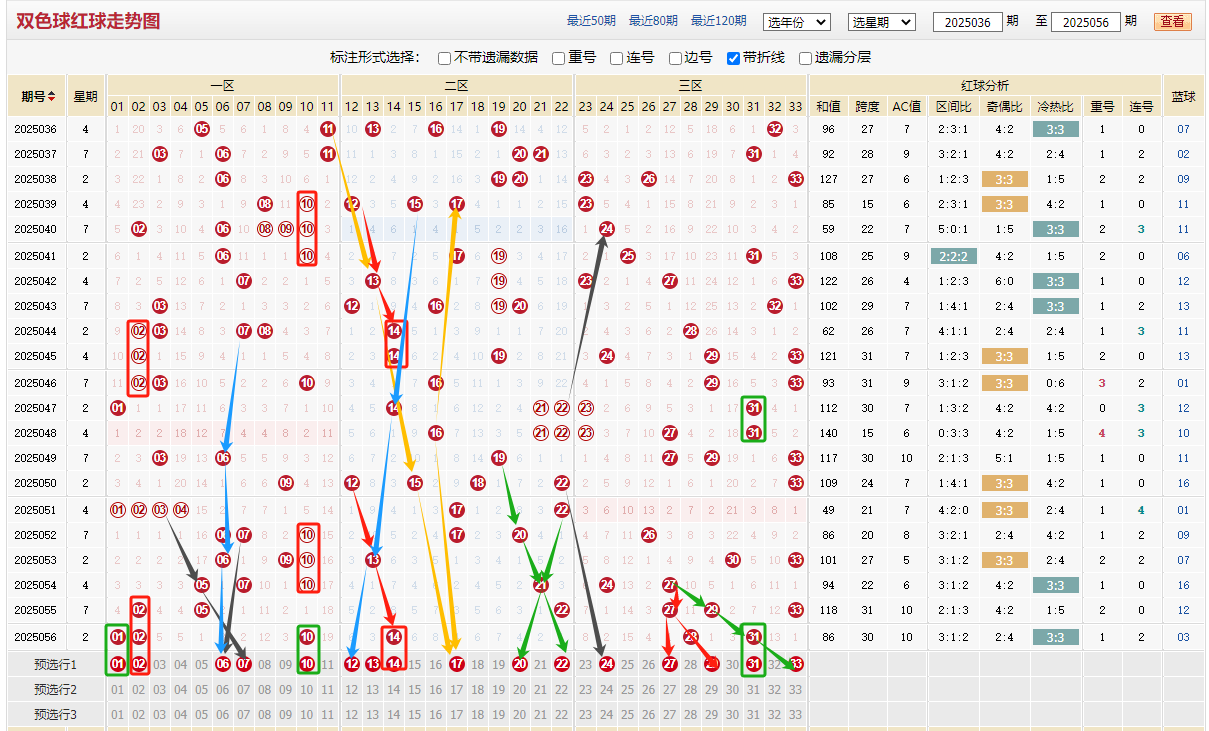Click red ball 12 in 预选行1
Viewport: 1209px width, 731px height.
click(352, 664)
